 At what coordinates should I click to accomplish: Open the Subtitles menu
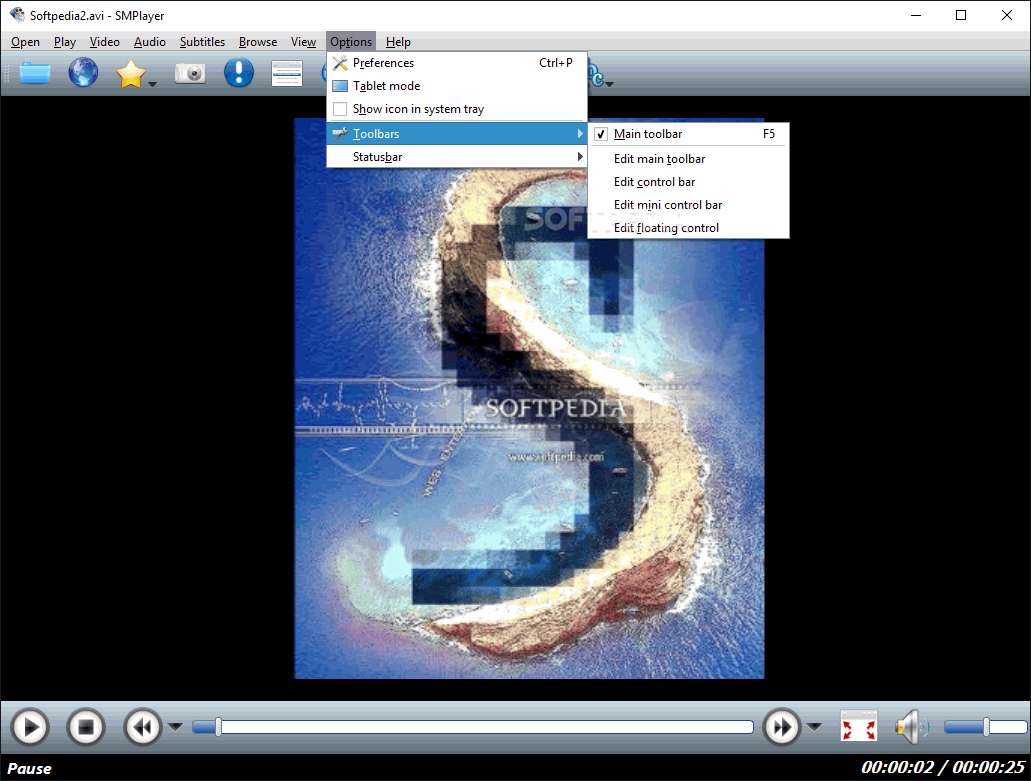point(202,41)
